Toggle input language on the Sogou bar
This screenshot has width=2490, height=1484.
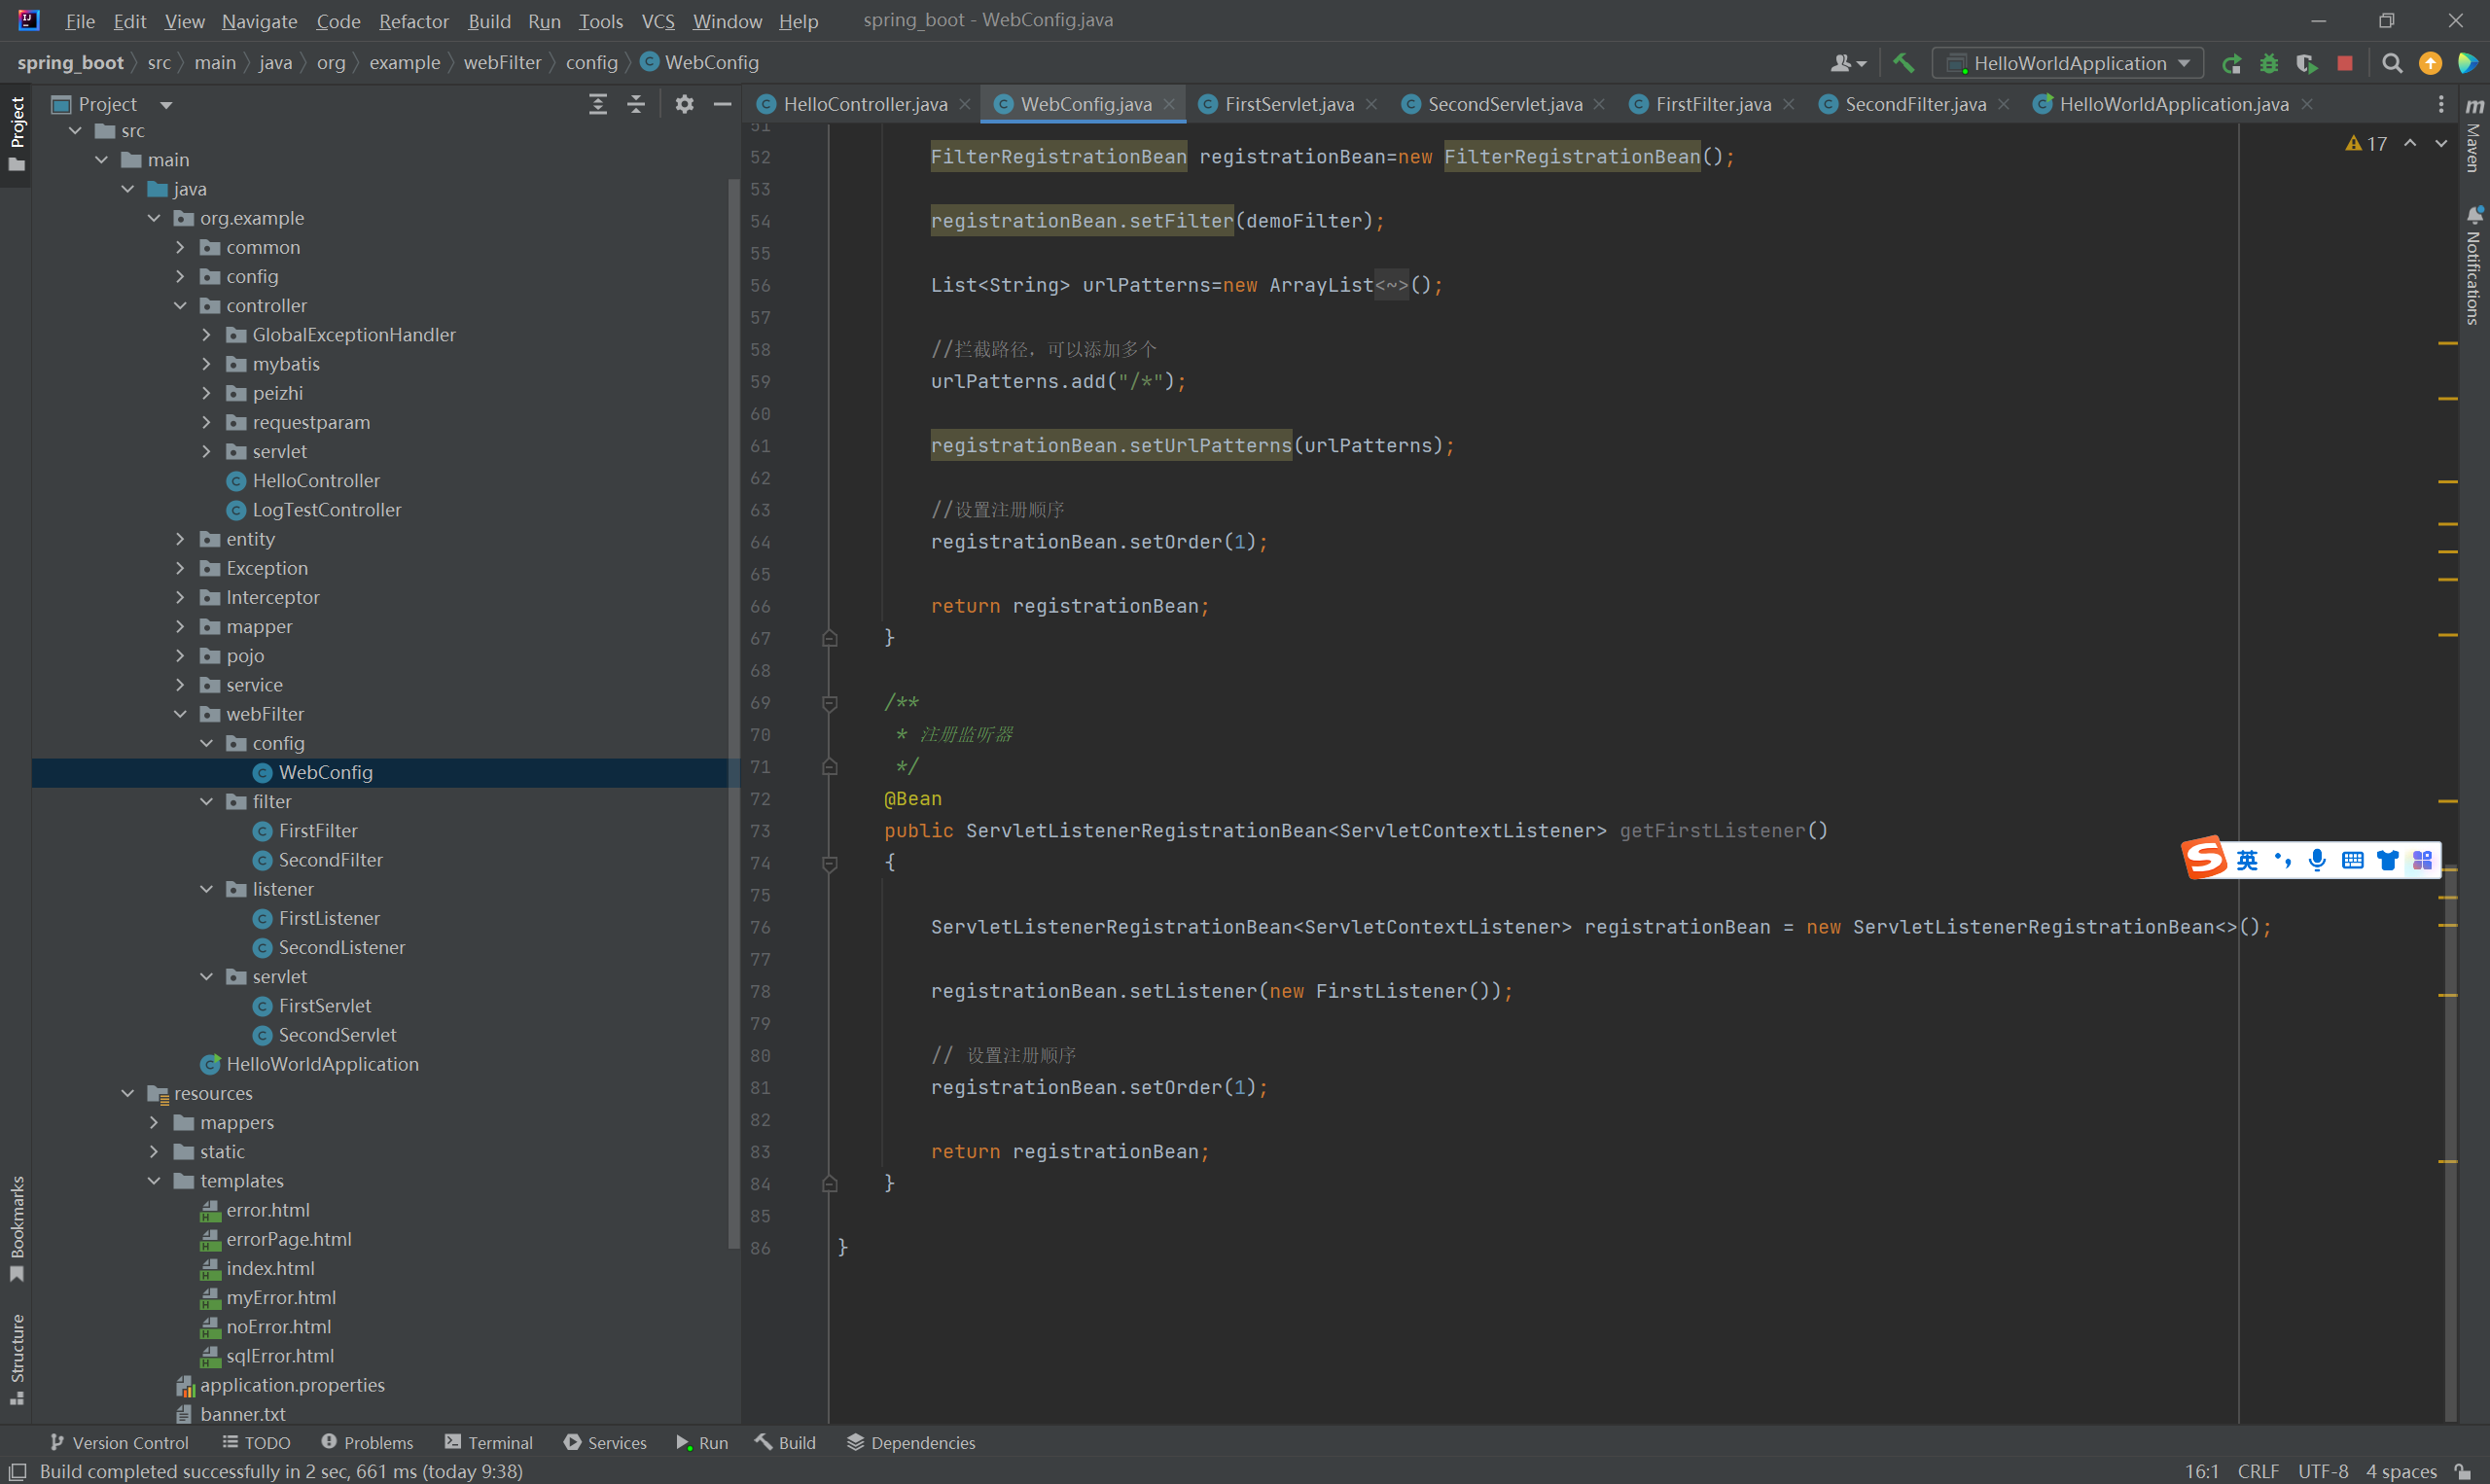pos(2246,859)
